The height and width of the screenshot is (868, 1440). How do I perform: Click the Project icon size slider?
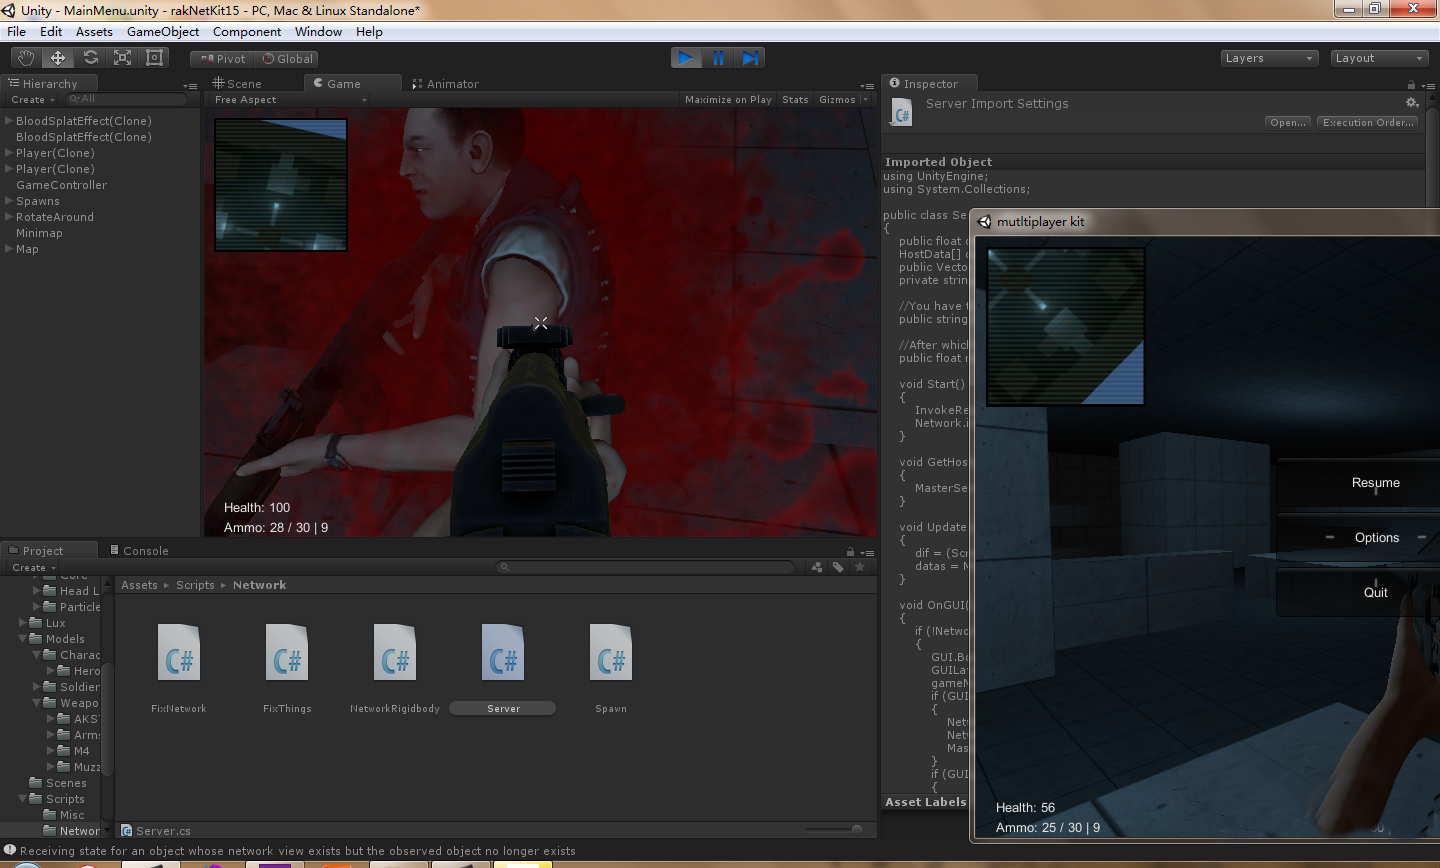[834, 830]
